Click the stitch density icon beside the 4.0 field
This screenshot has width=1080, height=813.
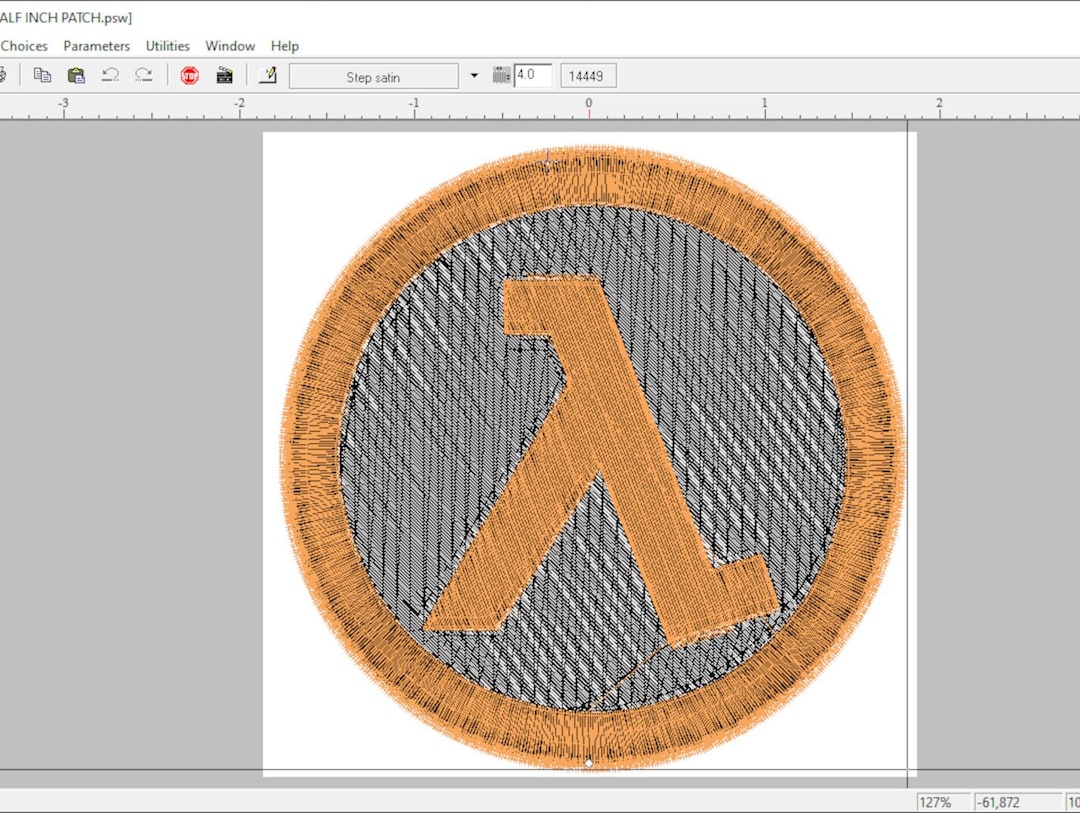point(500,75)
